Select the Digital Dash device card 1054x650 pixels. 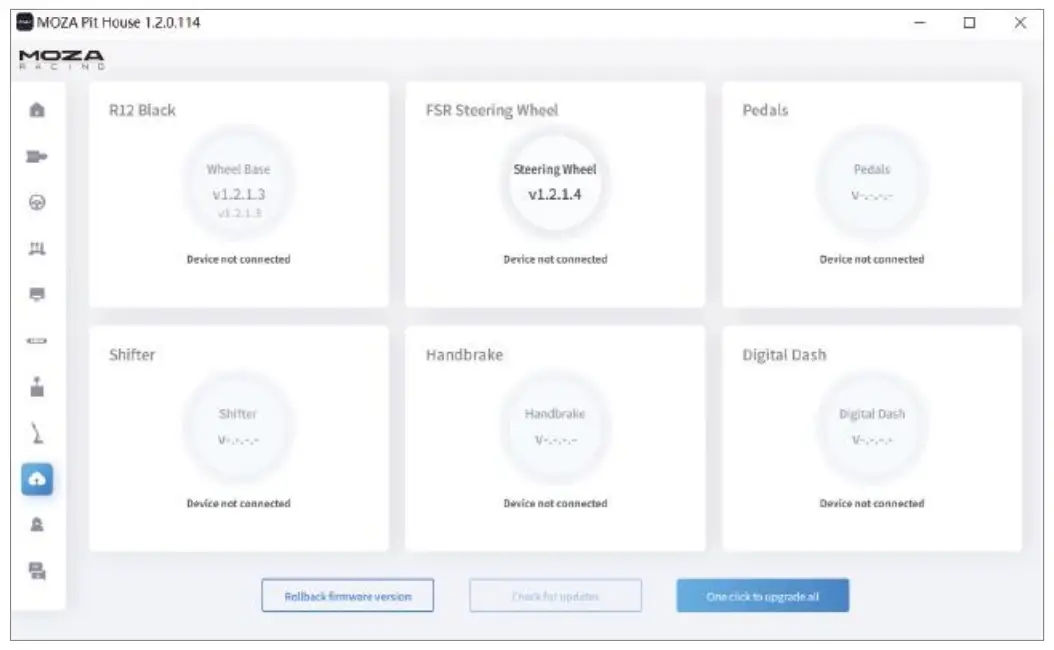click(871, 438)
